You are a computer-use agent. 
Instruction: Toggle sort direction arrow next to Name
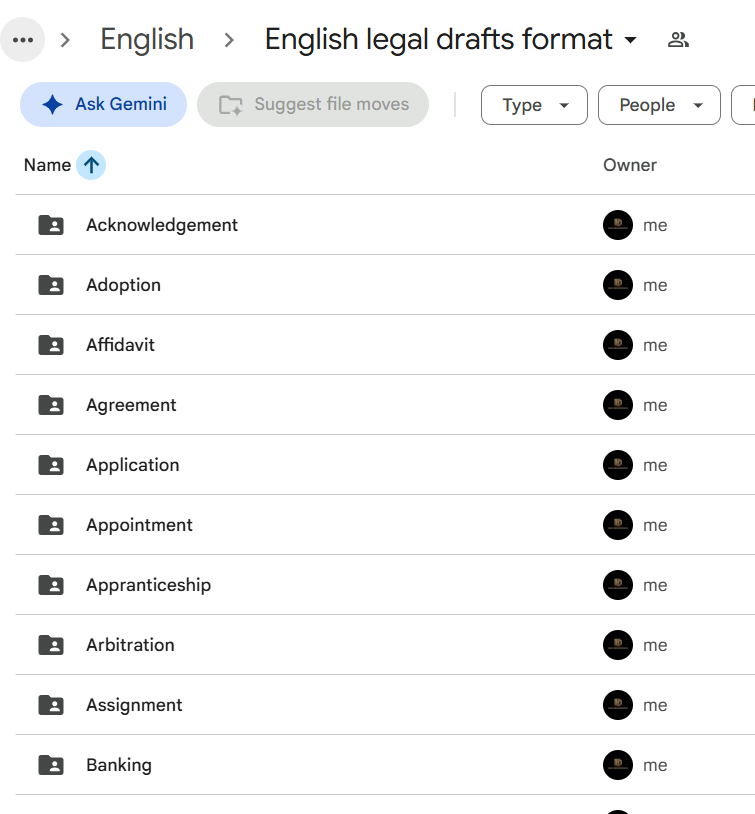coord(91,165)
